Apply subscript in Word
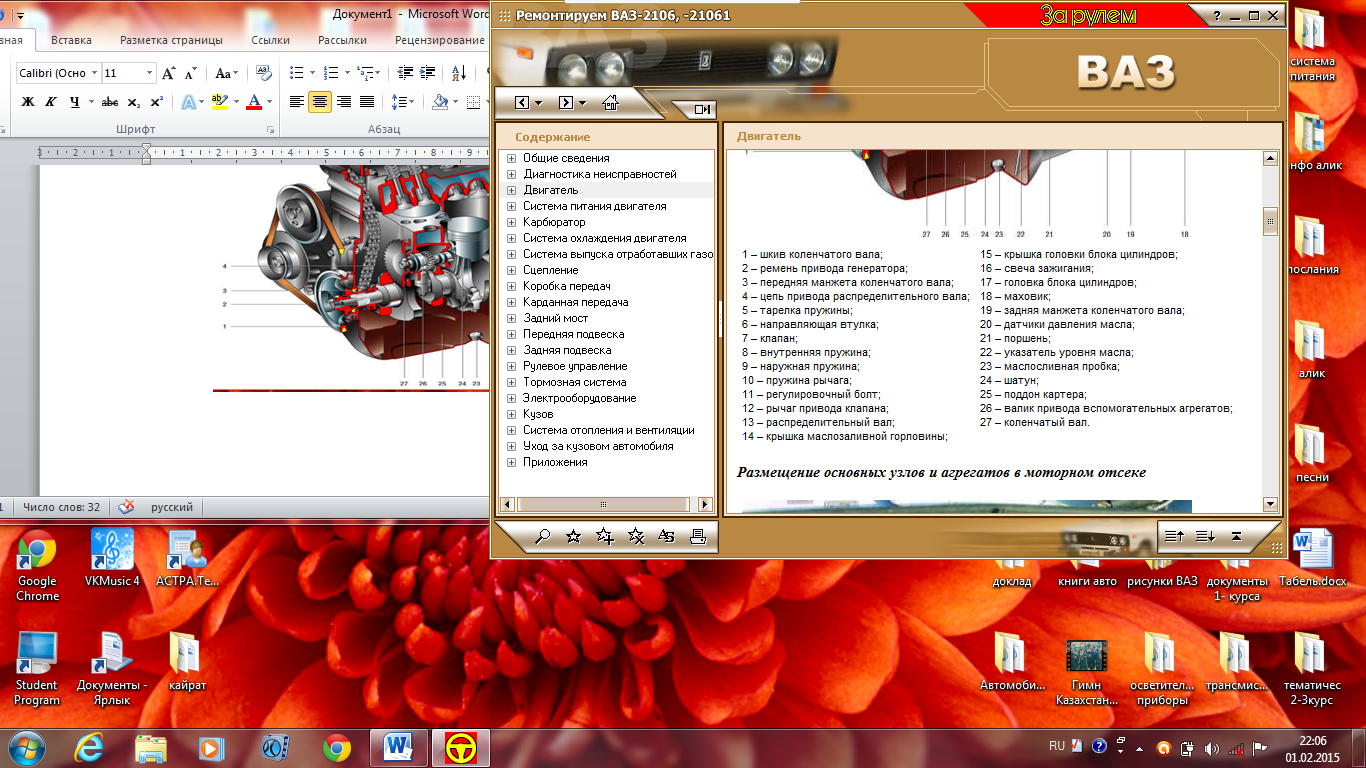The image size is (1366, 768). pyautogui.click(x=136, y=101)
